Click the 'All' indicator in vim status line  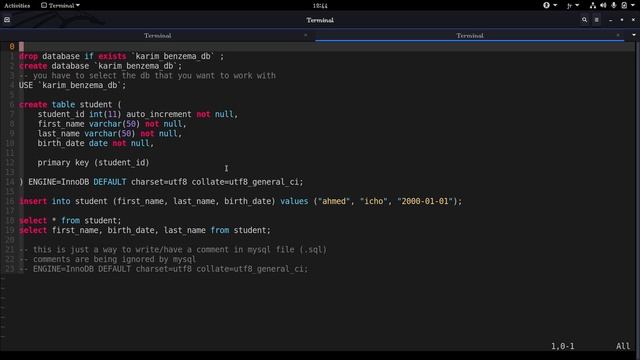[x=623, y=346]
